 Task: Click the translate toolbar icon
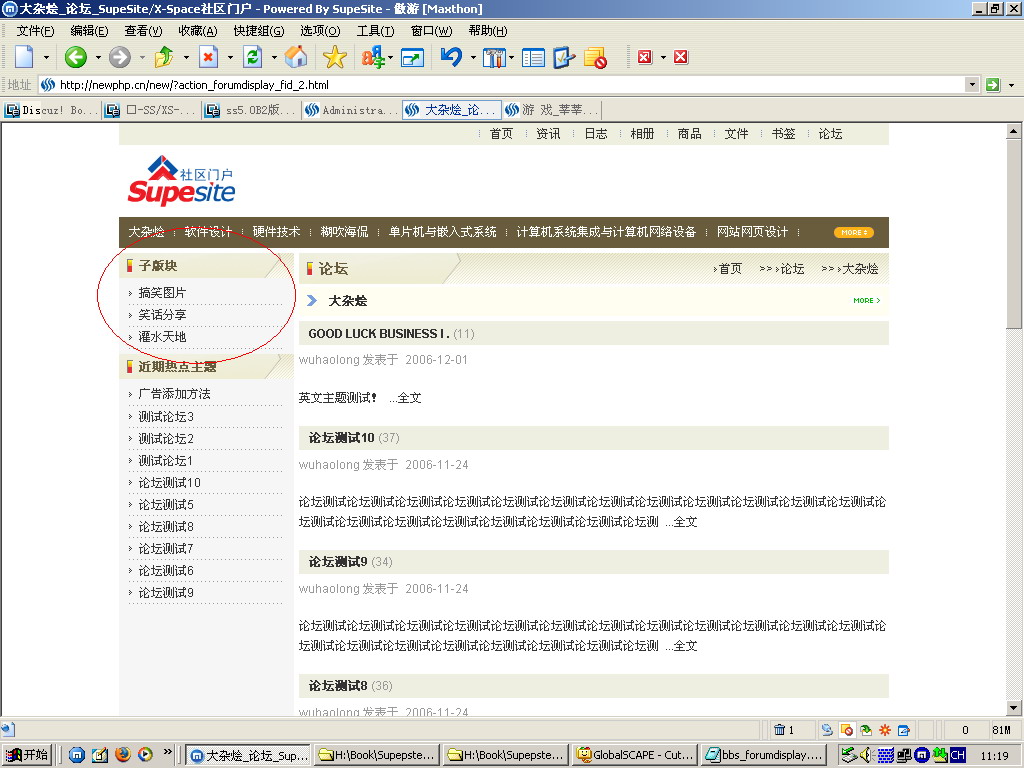tap(372, 57)
